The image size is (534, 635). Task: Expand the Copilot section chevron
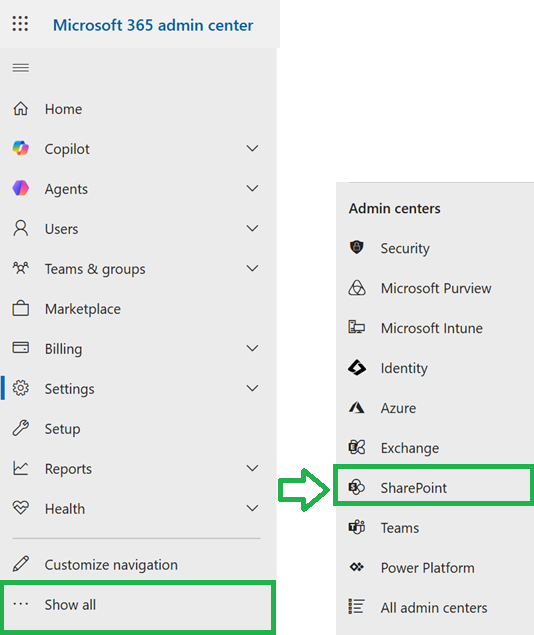tap(252, 149)
